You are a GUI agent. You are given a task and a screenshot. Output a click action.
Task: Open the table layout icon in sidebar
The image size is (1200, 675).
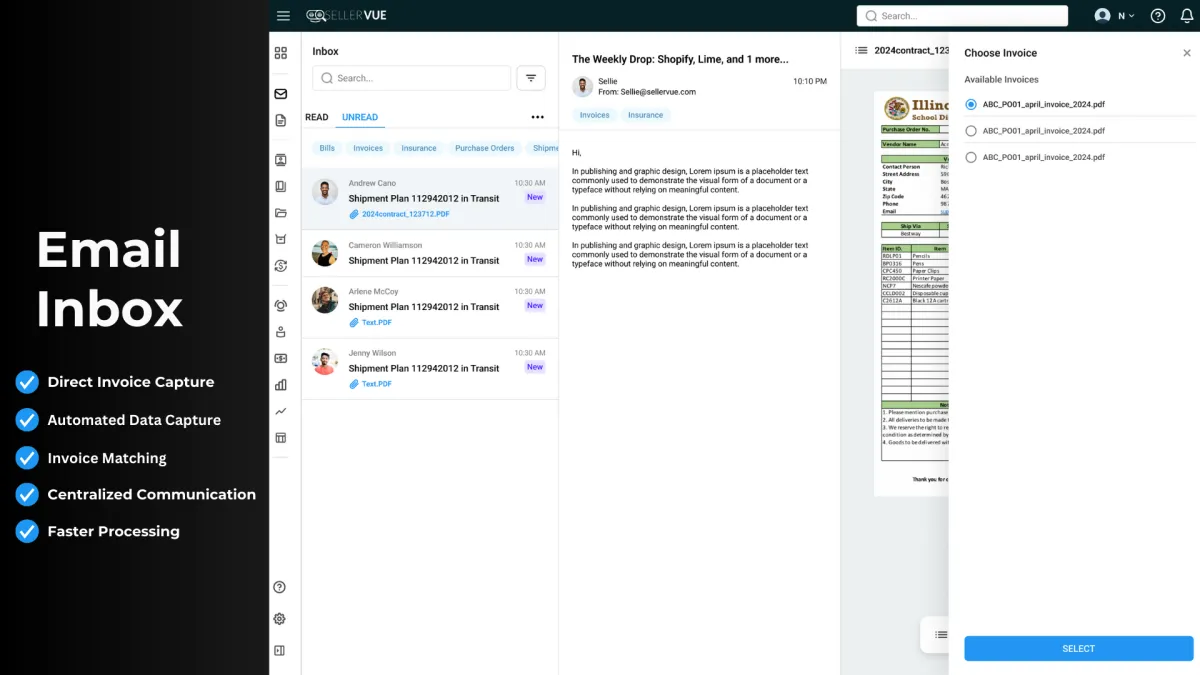tap(281, 437)
